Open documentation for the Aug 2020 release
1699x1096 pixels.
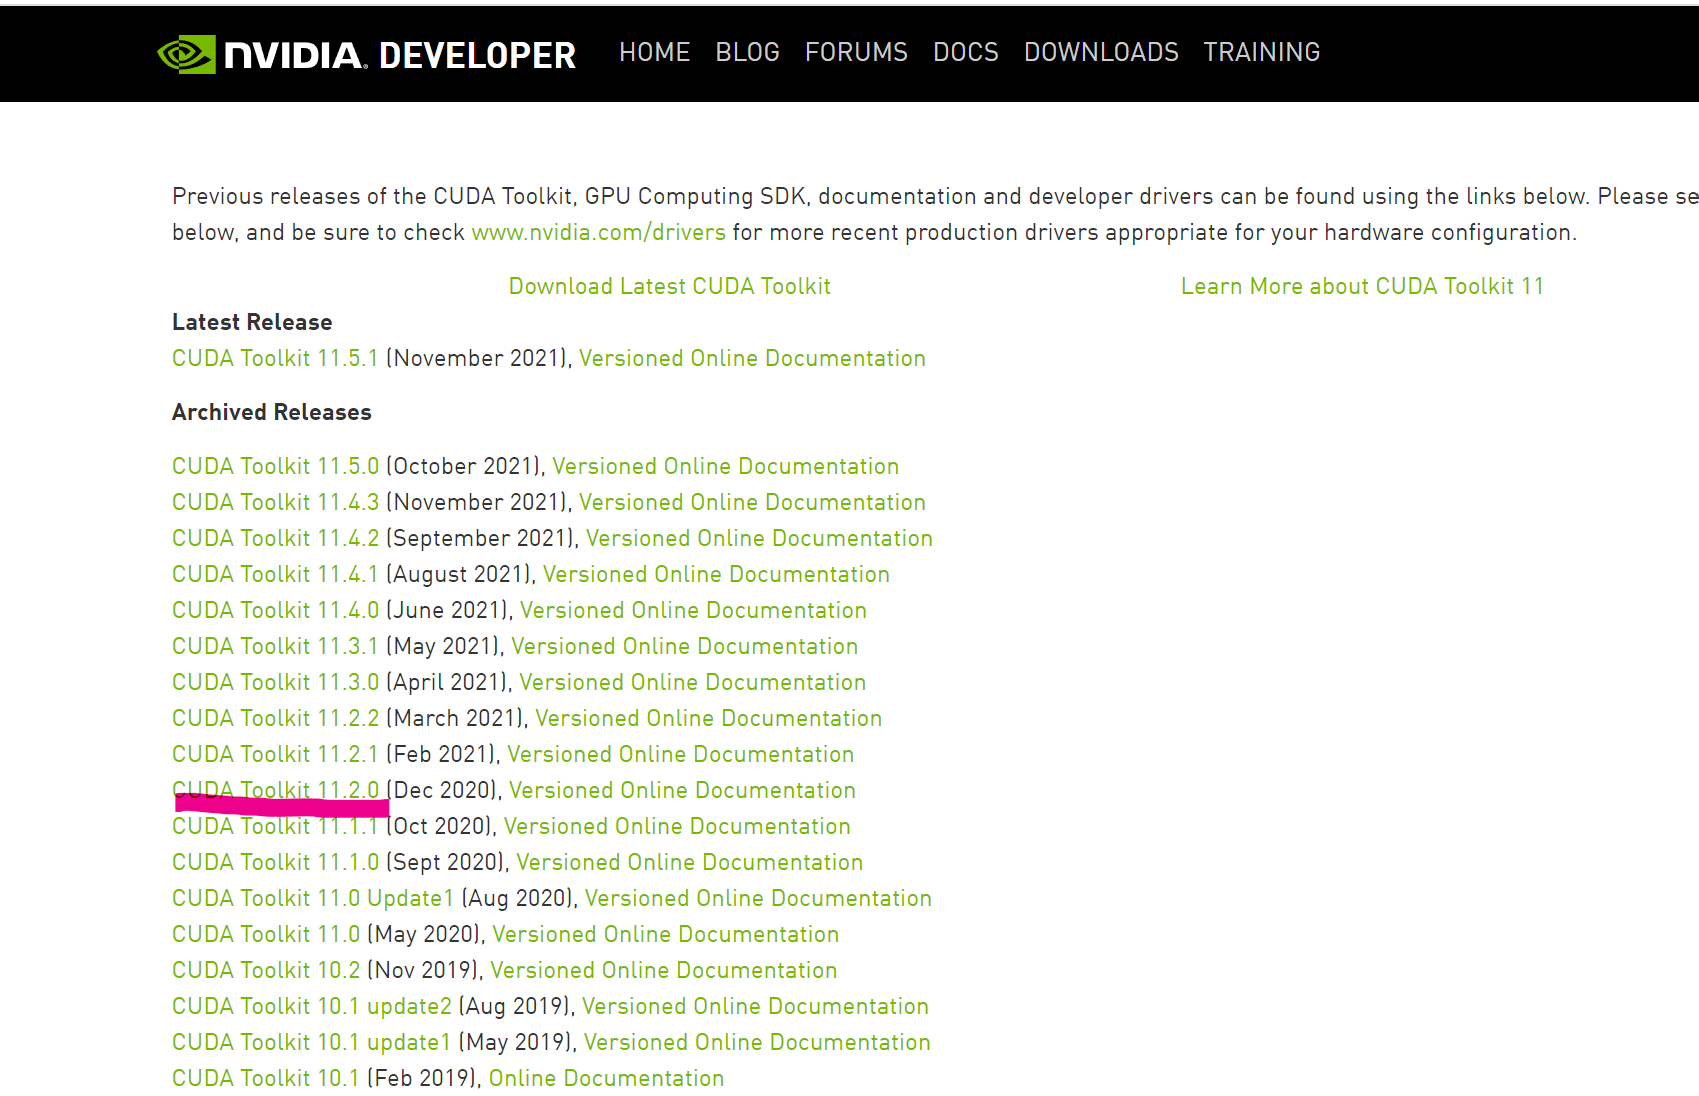(758, 898)
